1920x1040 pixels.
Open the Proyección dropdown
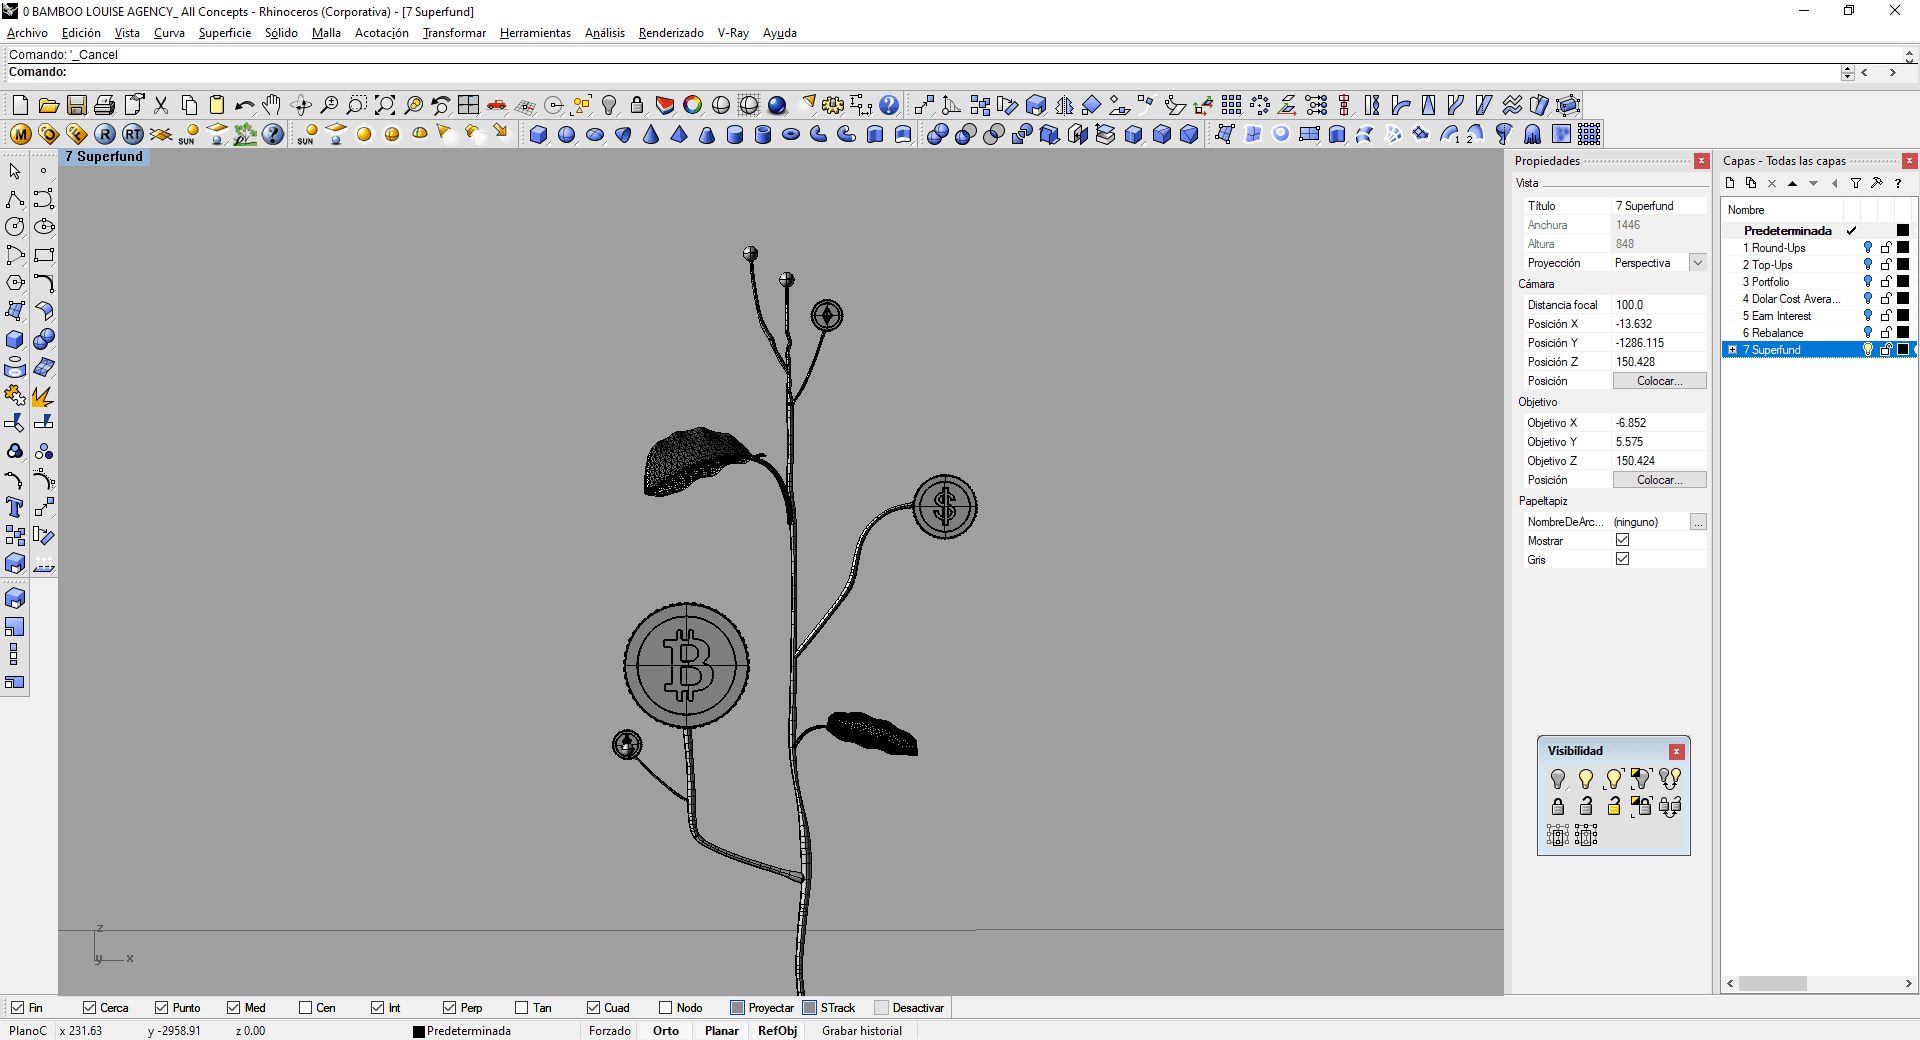(1697, 263)
